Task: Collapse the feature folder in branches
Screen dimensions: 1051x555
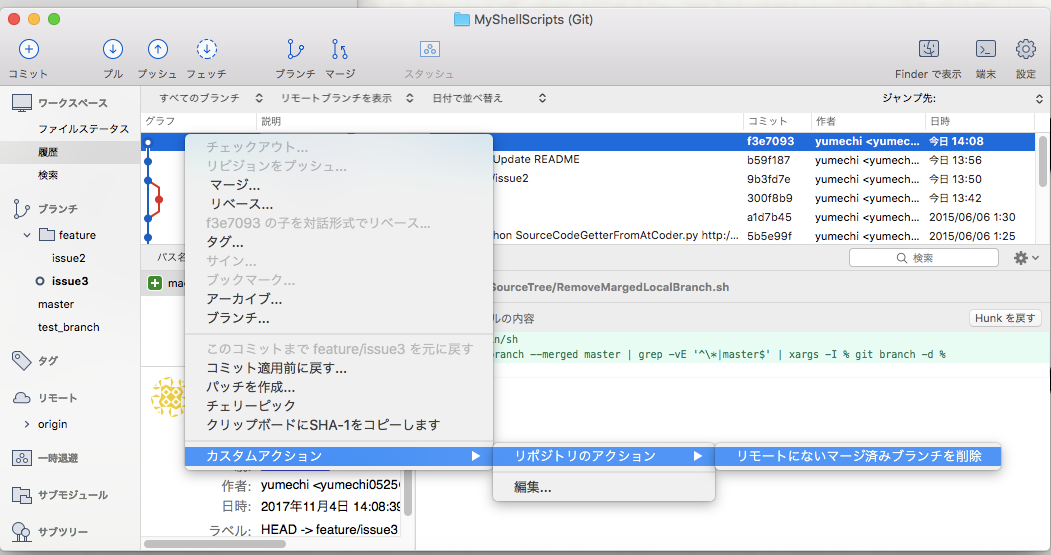Action: pyautogui.click(x=27, y=235)
